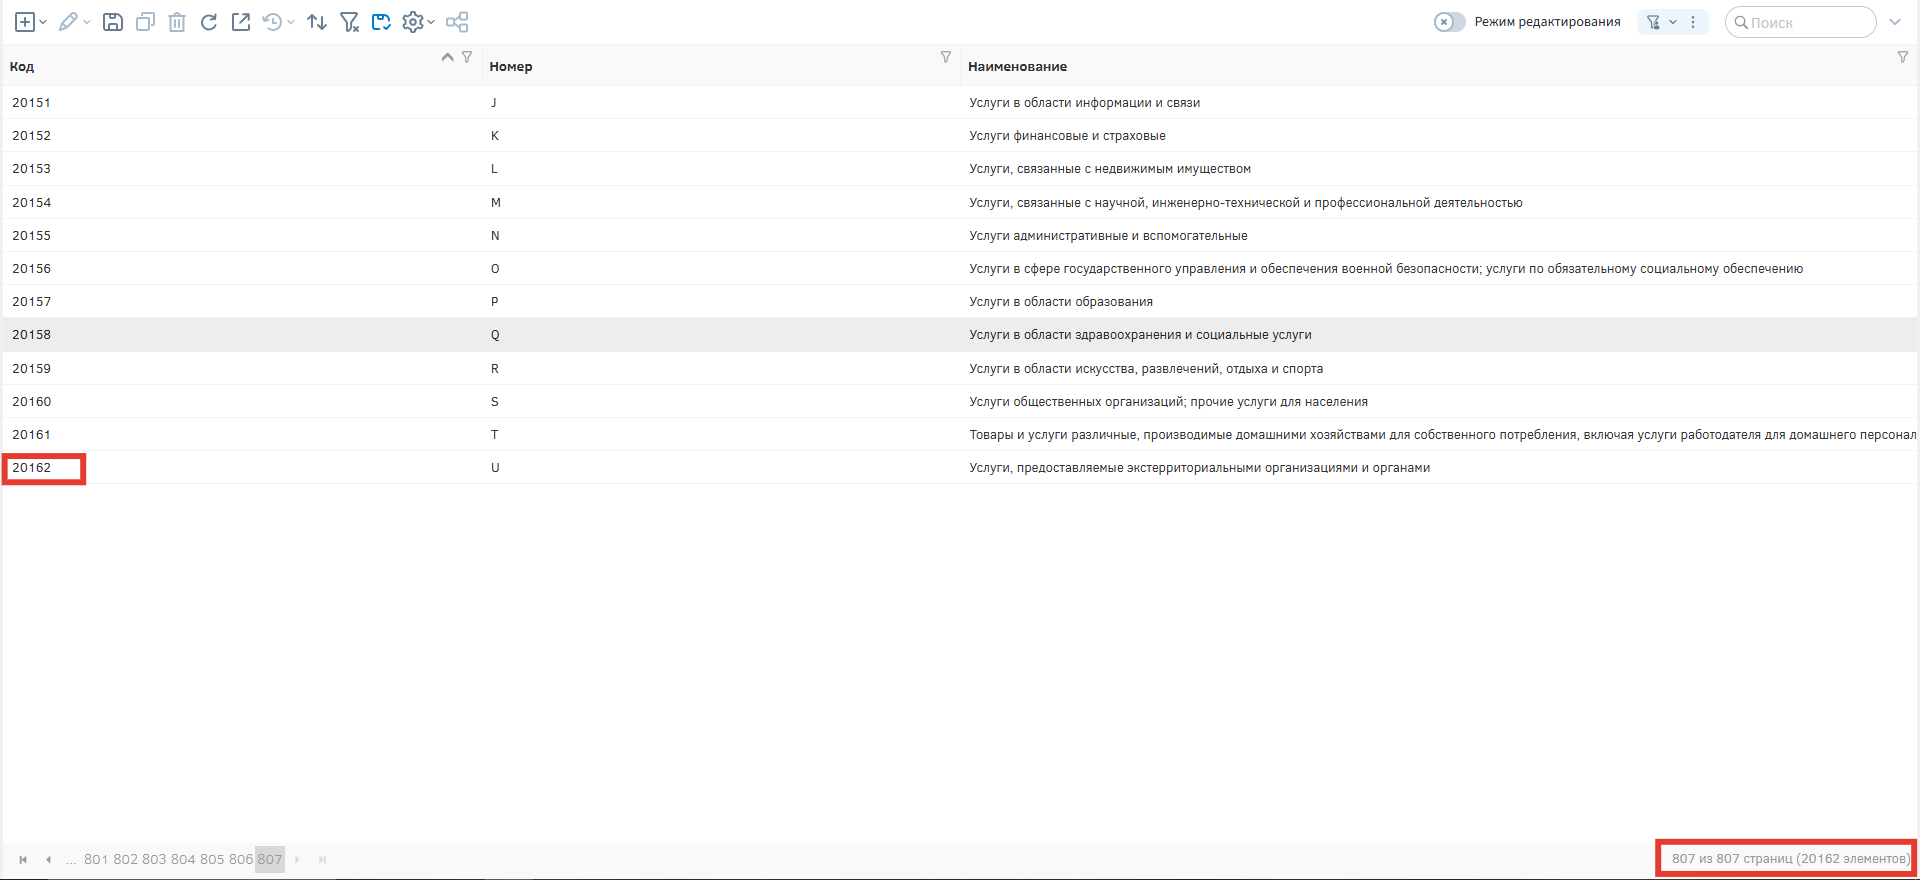Screen dimensions: 1920x880
Task: Click the next page arrow in pager
Action: [297, 859]
